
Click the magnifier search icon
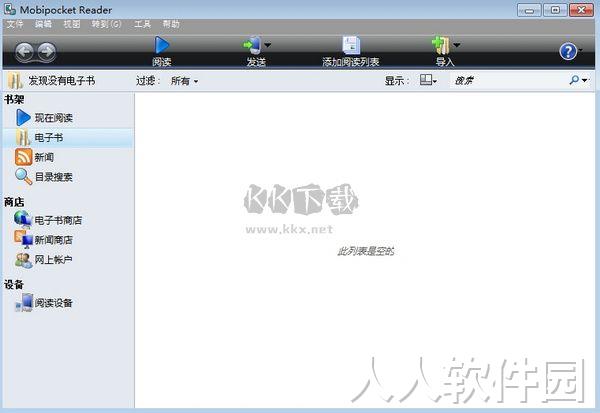(x=574, y=80)
